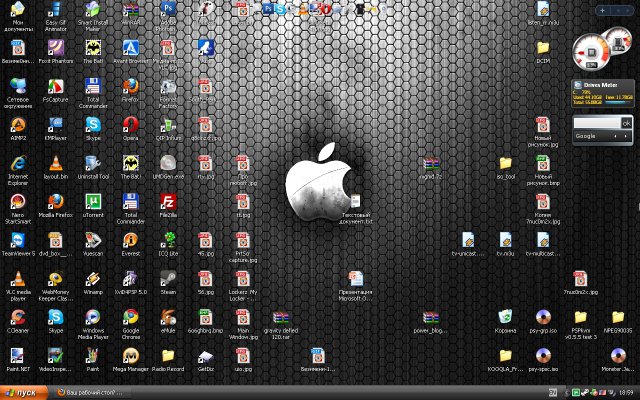640x400 pixels.
Task: Click the Drives Meter gadget
Action: (x=601, y=93)
